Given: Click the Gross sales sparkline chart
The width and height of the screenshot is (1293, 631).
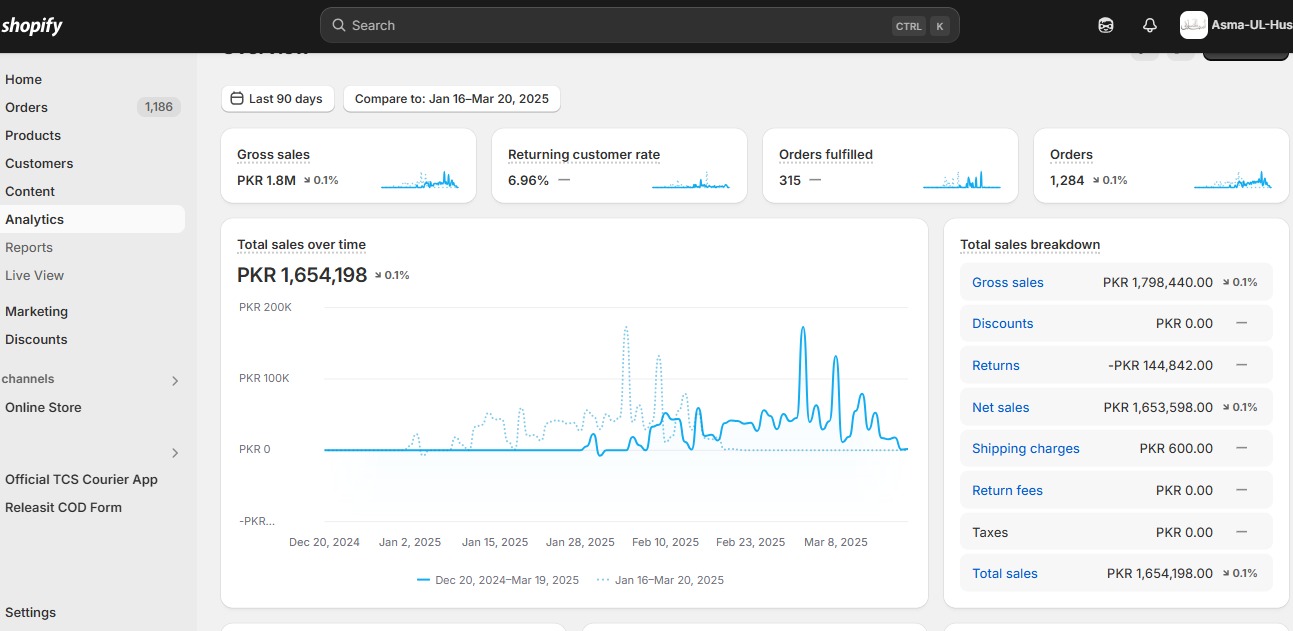Looking at the screenshot, I should (x=420, y=179).
